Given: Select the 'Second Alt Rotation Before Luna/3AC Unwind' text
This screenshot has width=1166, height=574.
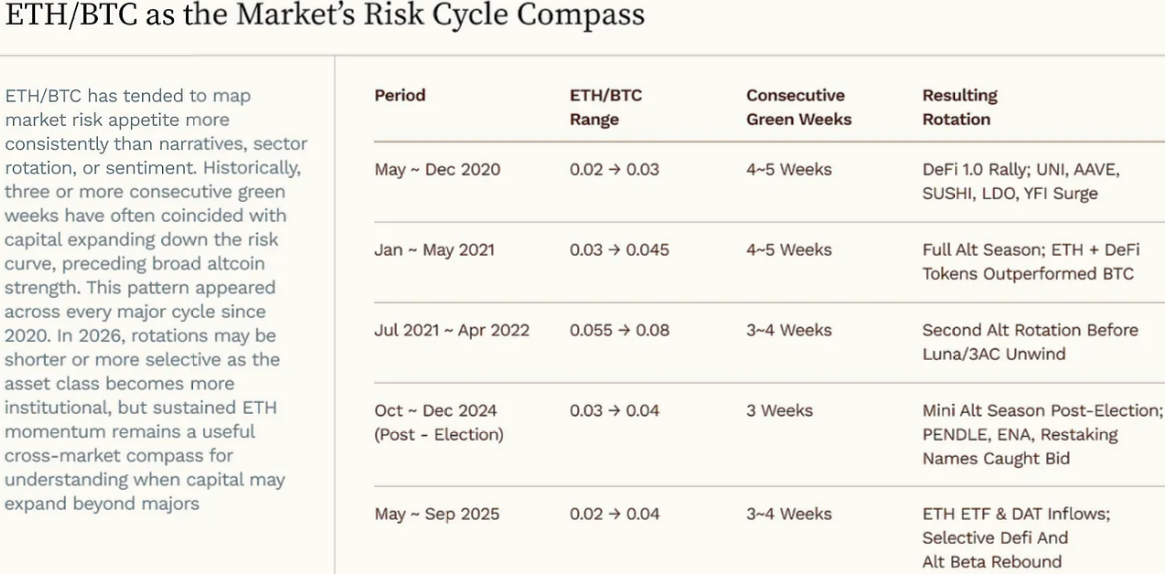Looking at the screenshot, I should click(1030, 342).
